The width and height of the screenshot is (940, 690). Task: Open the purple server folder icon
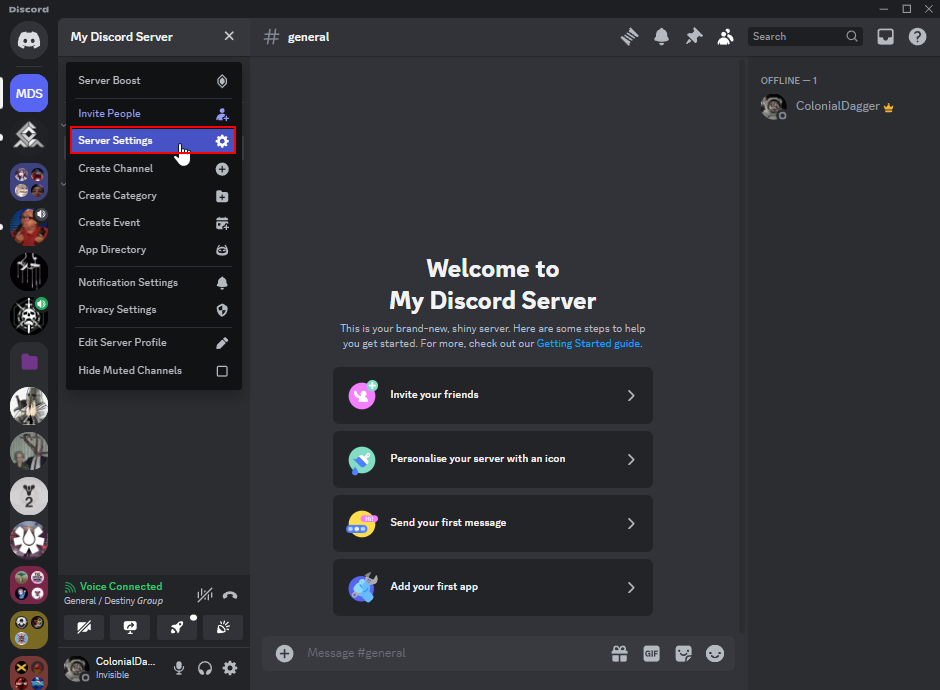pos(29,361)
